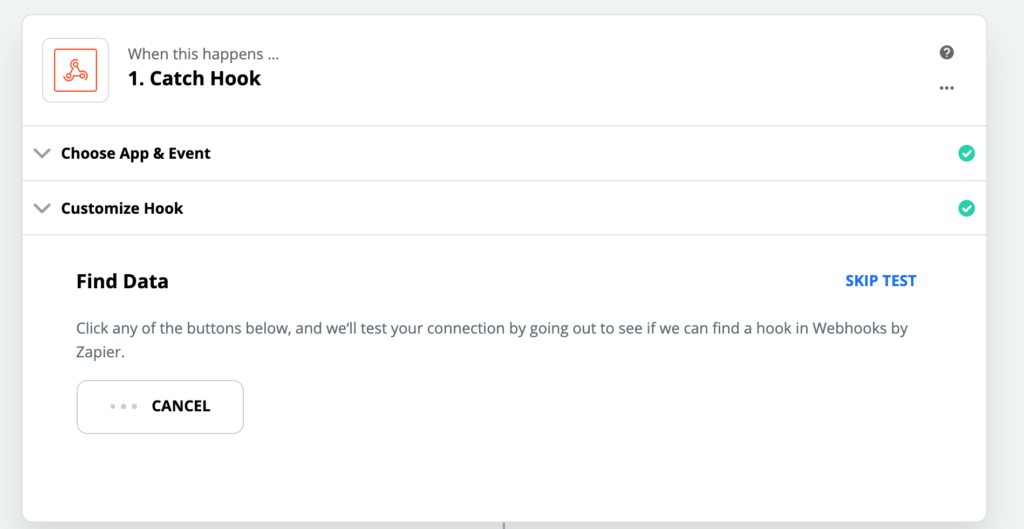Click the Find Data heading
The width and height of the screenshot is (1024, 529).
122,281
